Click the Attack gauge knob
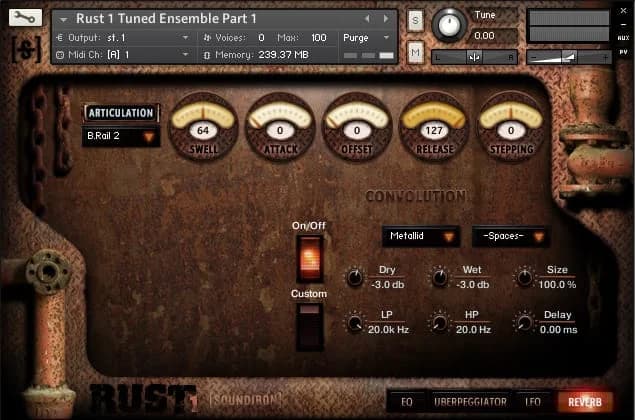 (280, 126)
